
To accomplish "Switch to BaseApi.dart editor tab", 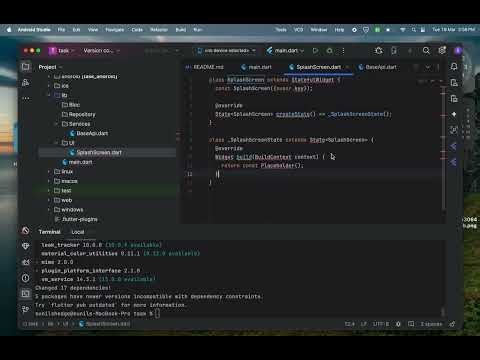I will [x=378, y=67].
